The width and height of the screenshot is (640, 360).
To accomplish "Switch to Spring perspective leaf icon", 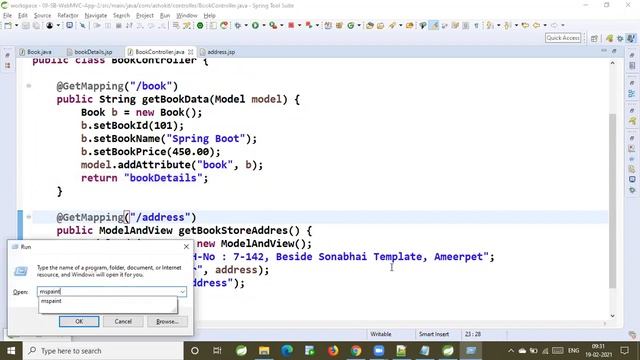I will tap(610, 38).
